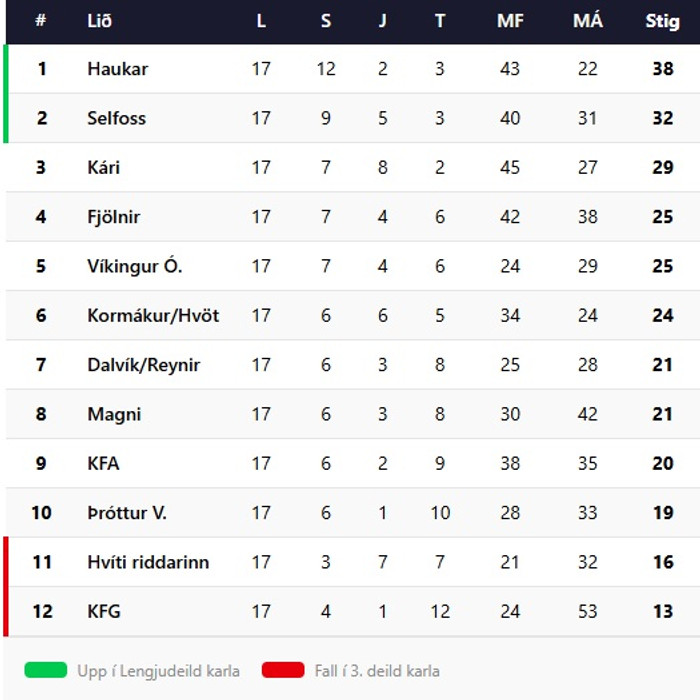Click the Kormákur/Hvöt team name
The image size is (700, 700).
coord(153,316)
